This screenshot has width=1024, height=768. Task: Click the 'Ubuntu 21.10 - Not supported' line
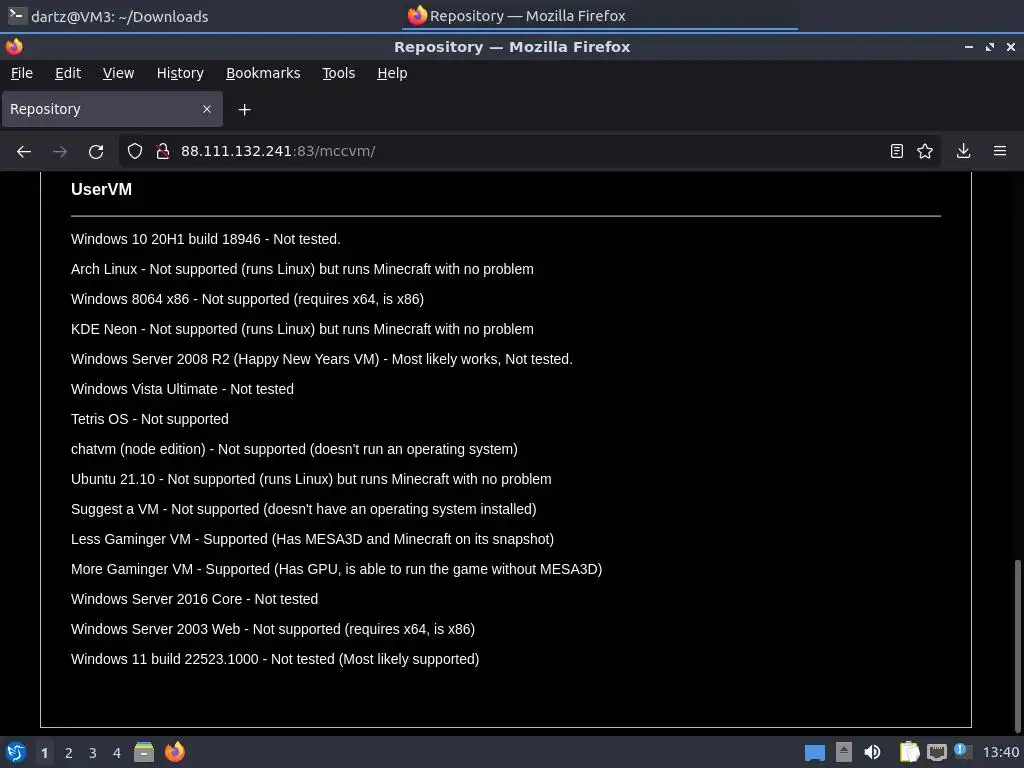click(311, 479)
